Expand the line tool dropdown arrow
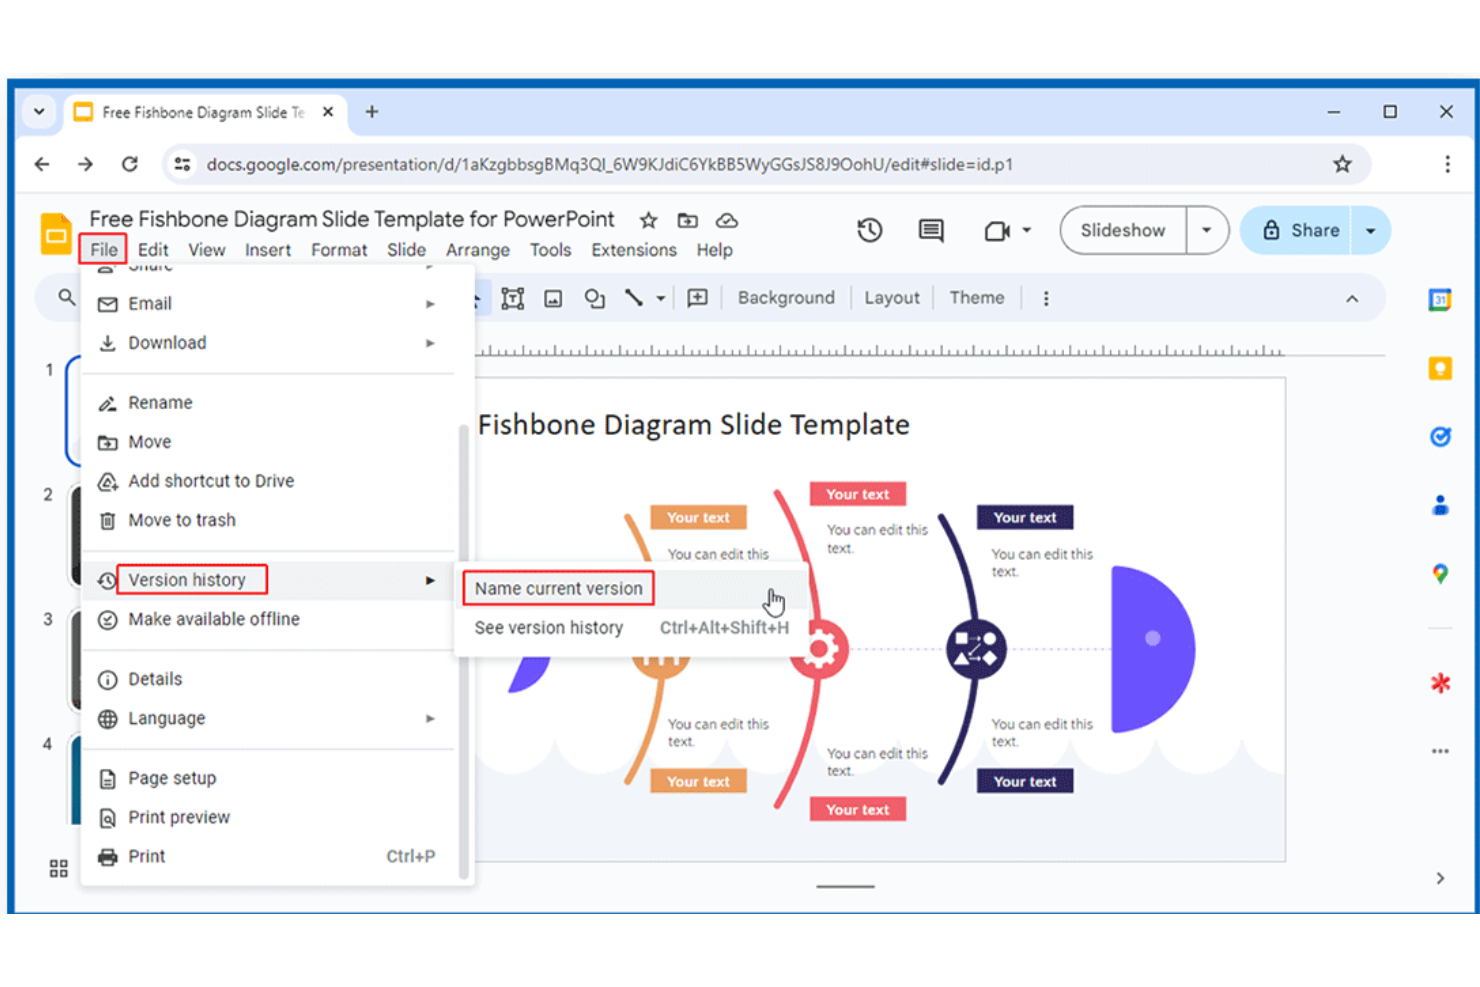The width and height of the screenshot is (1480, 987). click(659, 298)
